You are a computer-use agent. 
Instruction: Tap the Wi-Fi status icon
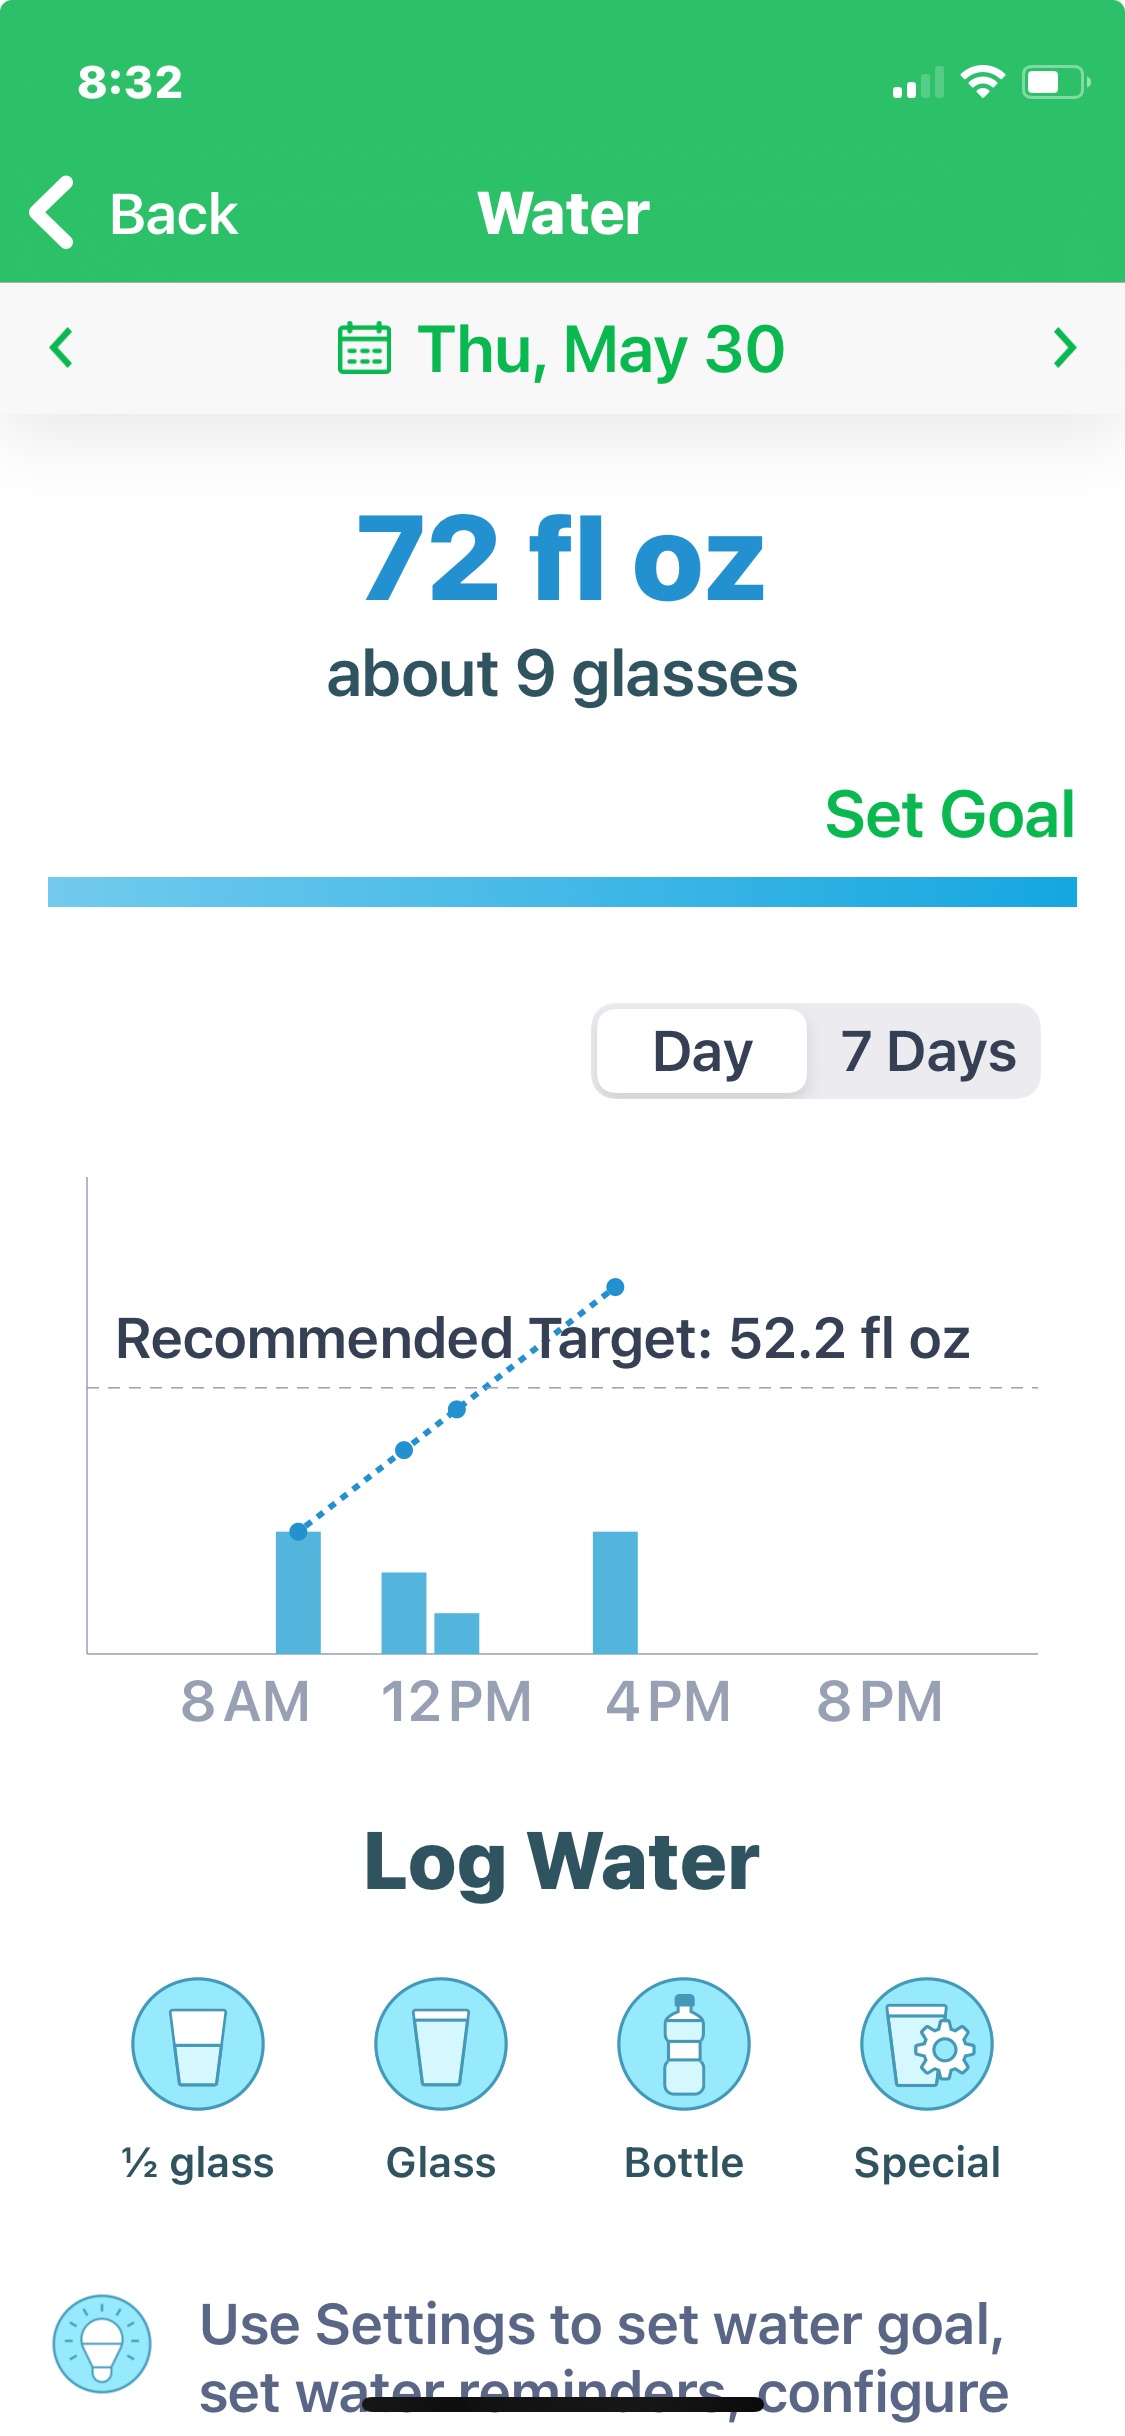click(x=982, y=82)
